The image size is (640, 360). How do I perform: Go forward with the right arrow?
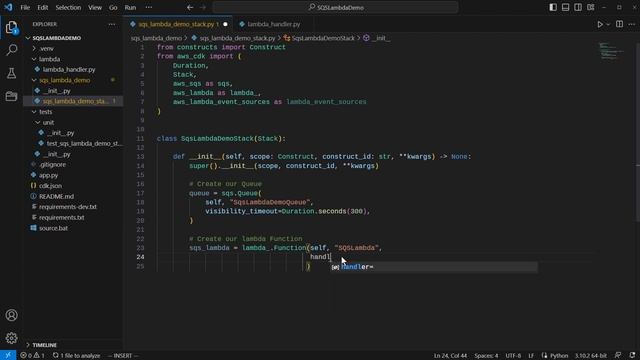click(x=203, y=7)
